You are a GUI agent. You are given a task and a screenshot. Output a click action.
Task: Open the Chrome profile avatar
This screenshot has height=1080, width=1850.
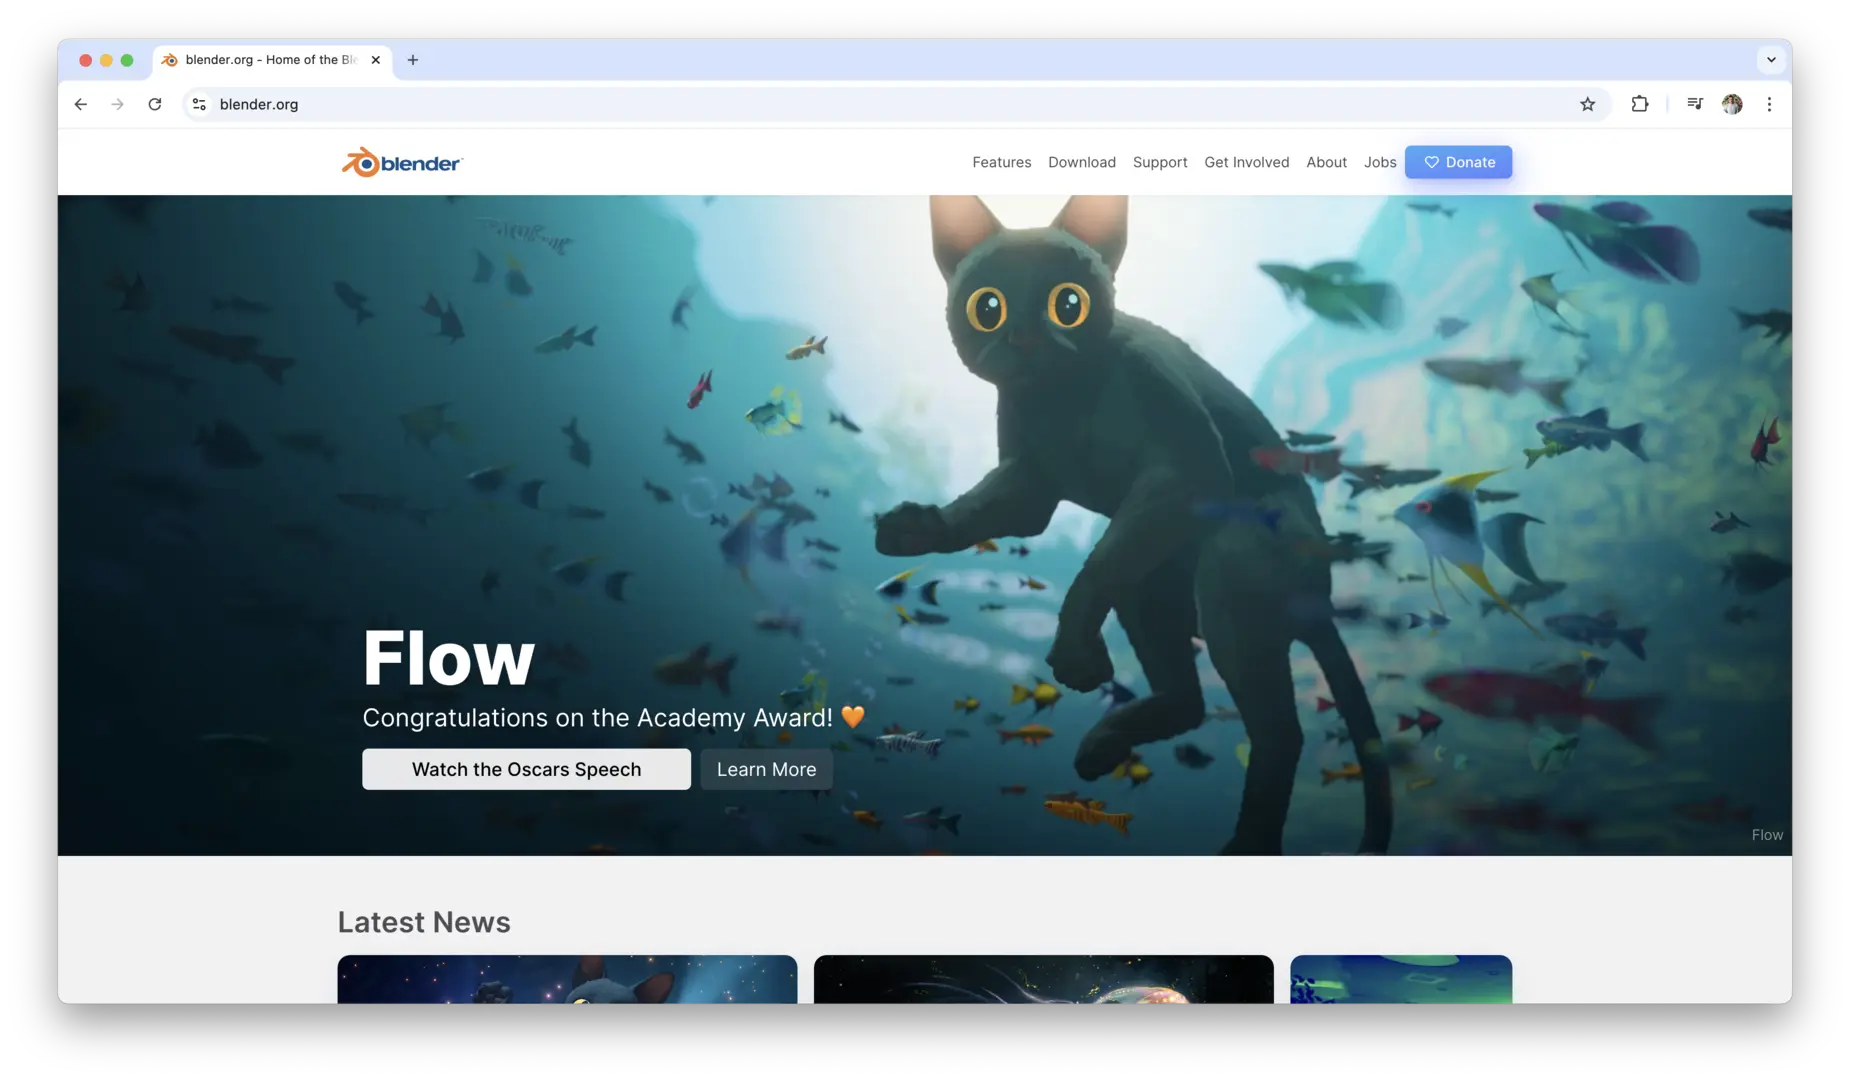(x=1732, y=104)
